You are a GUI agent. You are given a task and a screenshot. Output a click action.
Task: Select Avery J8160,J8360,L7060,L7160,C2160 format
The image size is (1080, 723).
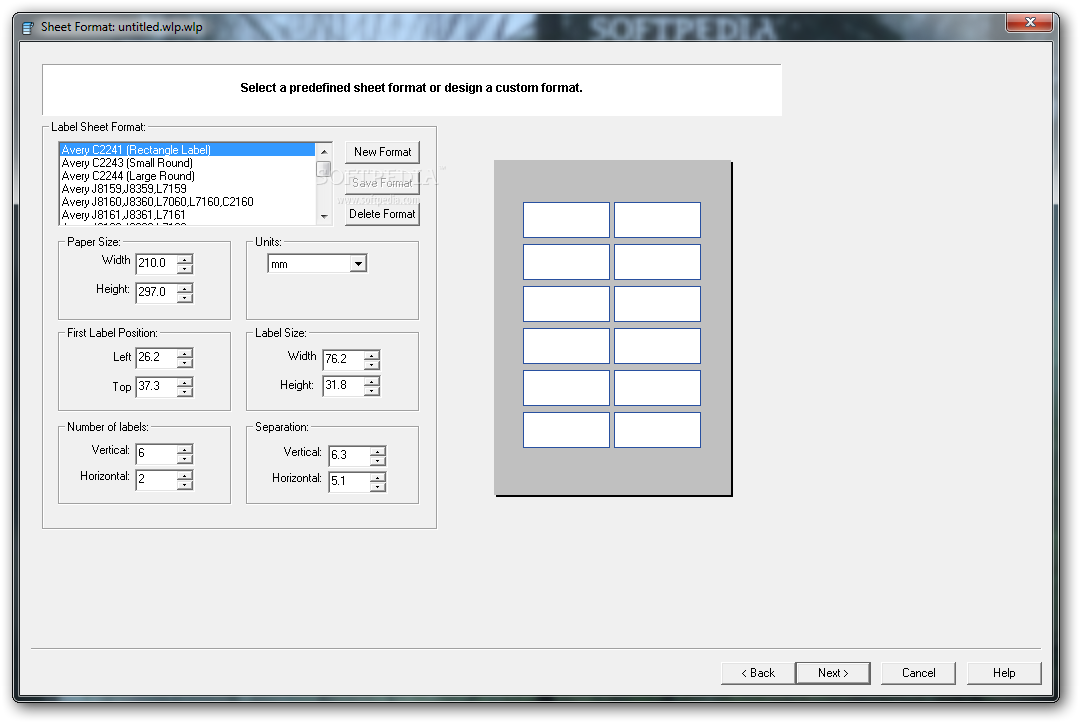pyautogui.click(x=187, y=202)
